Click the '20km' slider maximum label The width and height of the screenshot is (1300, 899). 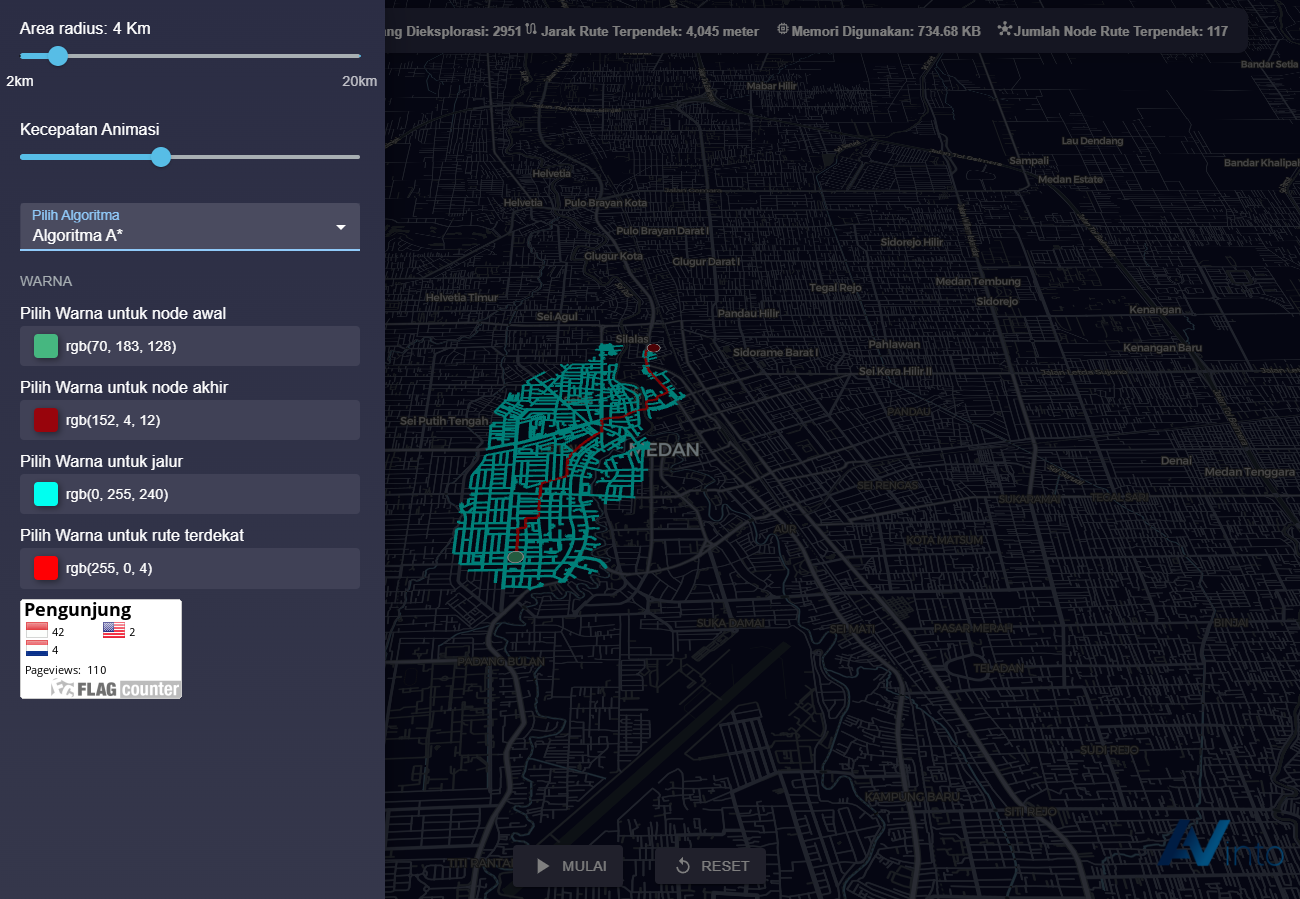pos(360,81)
